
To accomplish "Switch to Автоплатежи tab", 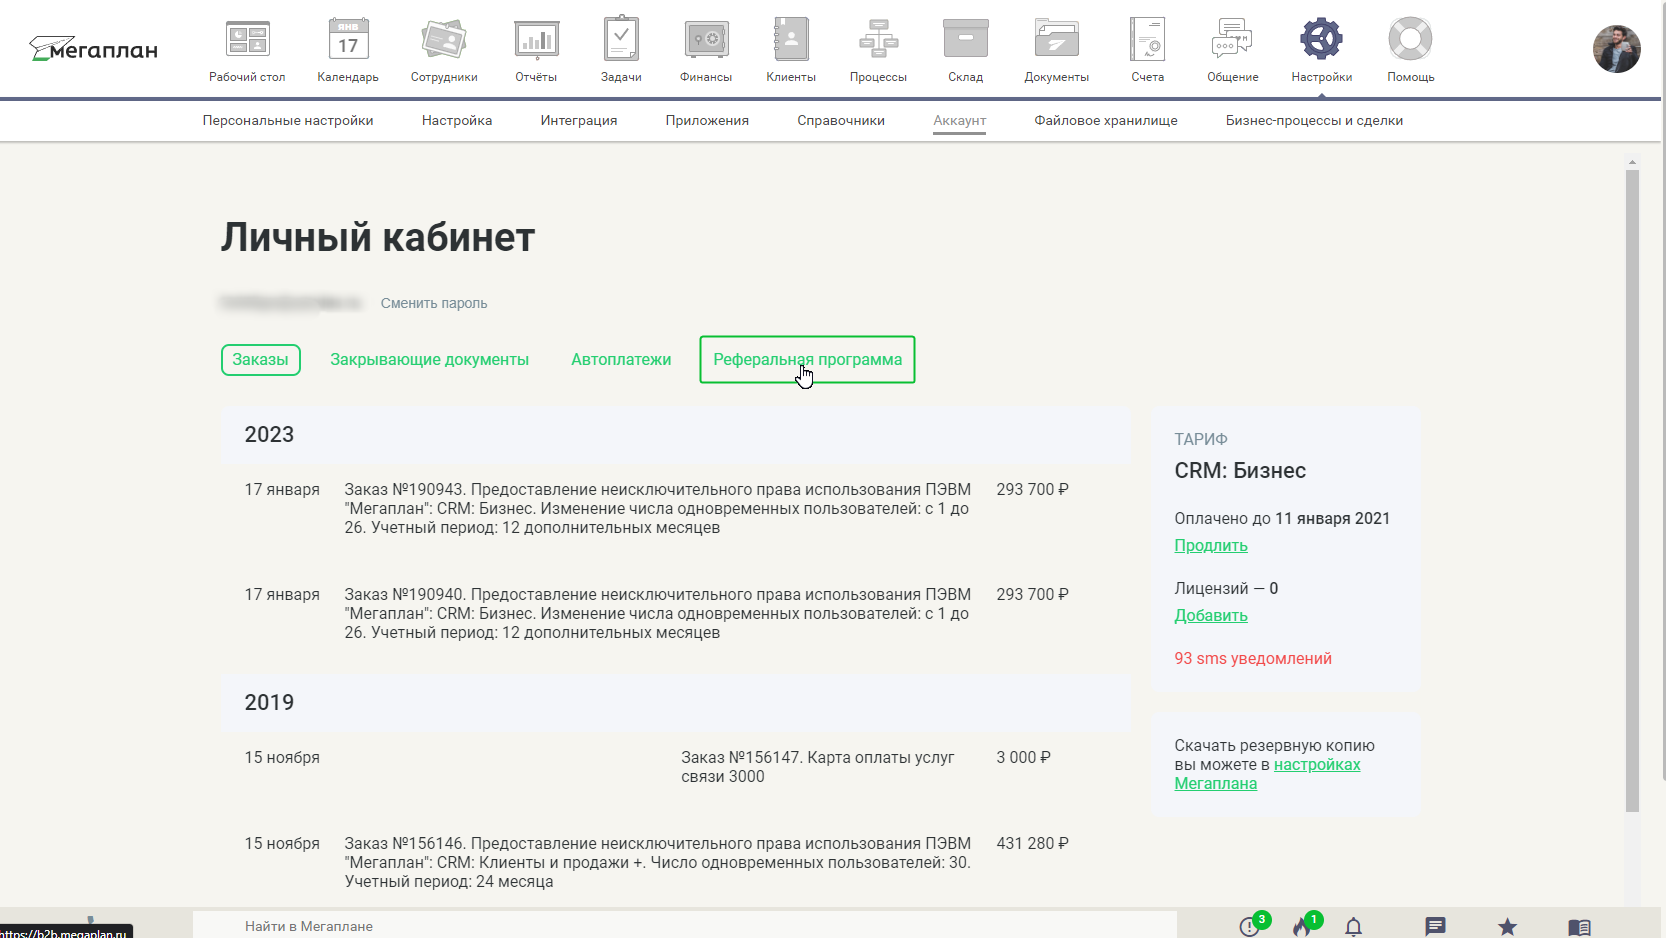I will (x=621, y=359).
